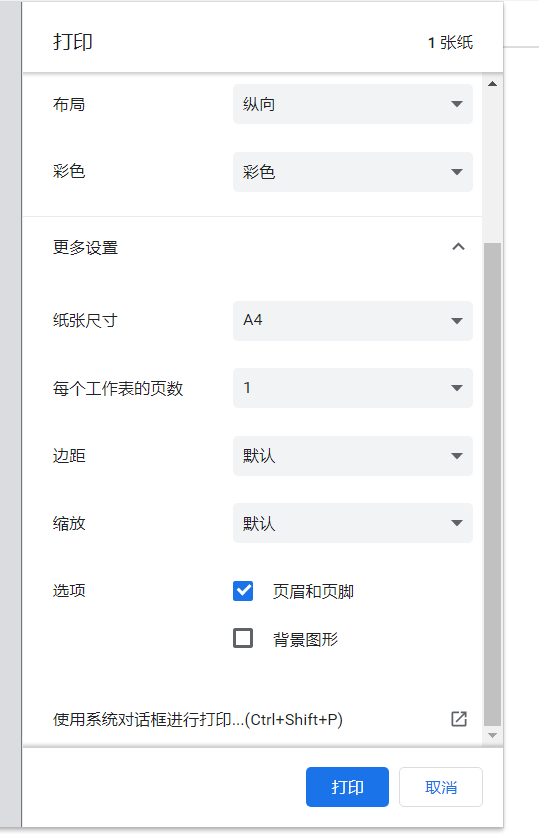
Task: Open the 边距 margins dropdown
Action: (353, 456)
